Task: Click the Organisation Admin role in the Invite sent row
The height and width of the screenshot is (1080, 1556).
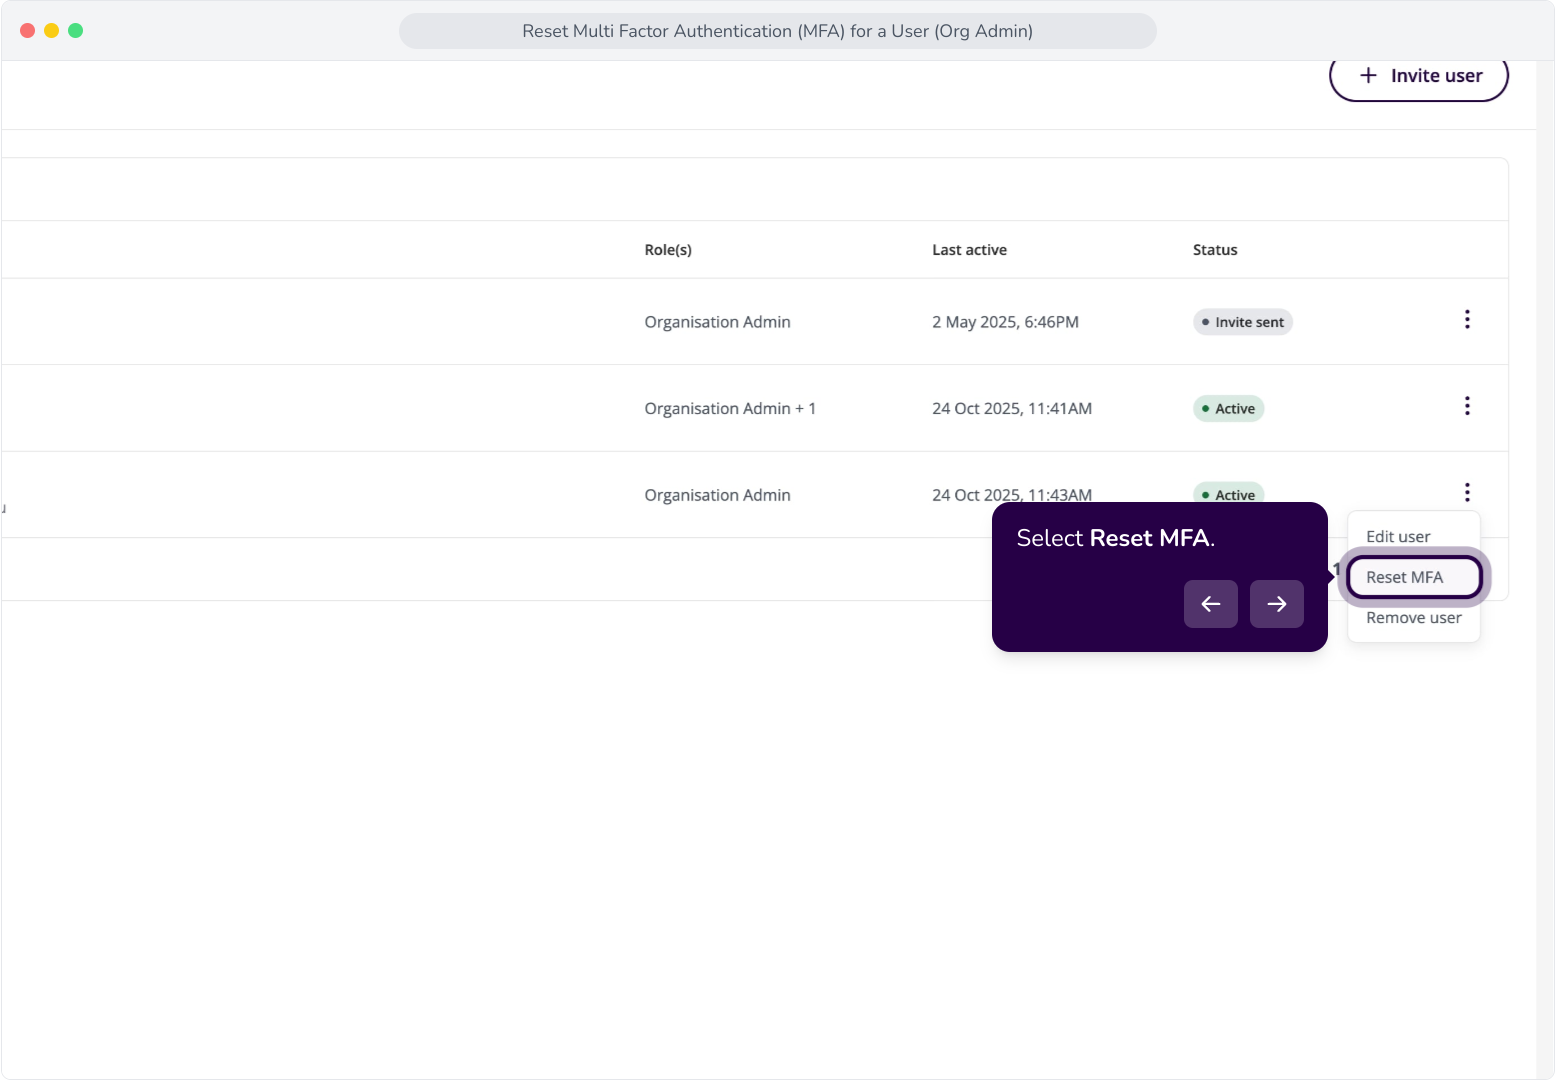Action: point(717,322)
